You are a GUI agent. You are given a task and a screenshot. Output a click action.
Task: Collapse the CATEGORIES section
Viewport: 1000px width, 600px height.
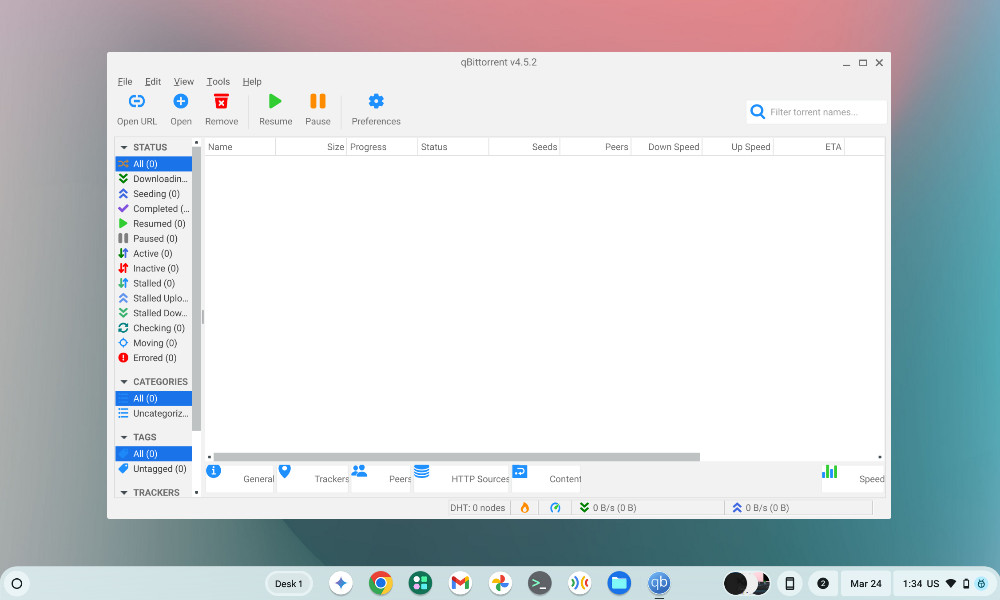(x=124, y=382)
